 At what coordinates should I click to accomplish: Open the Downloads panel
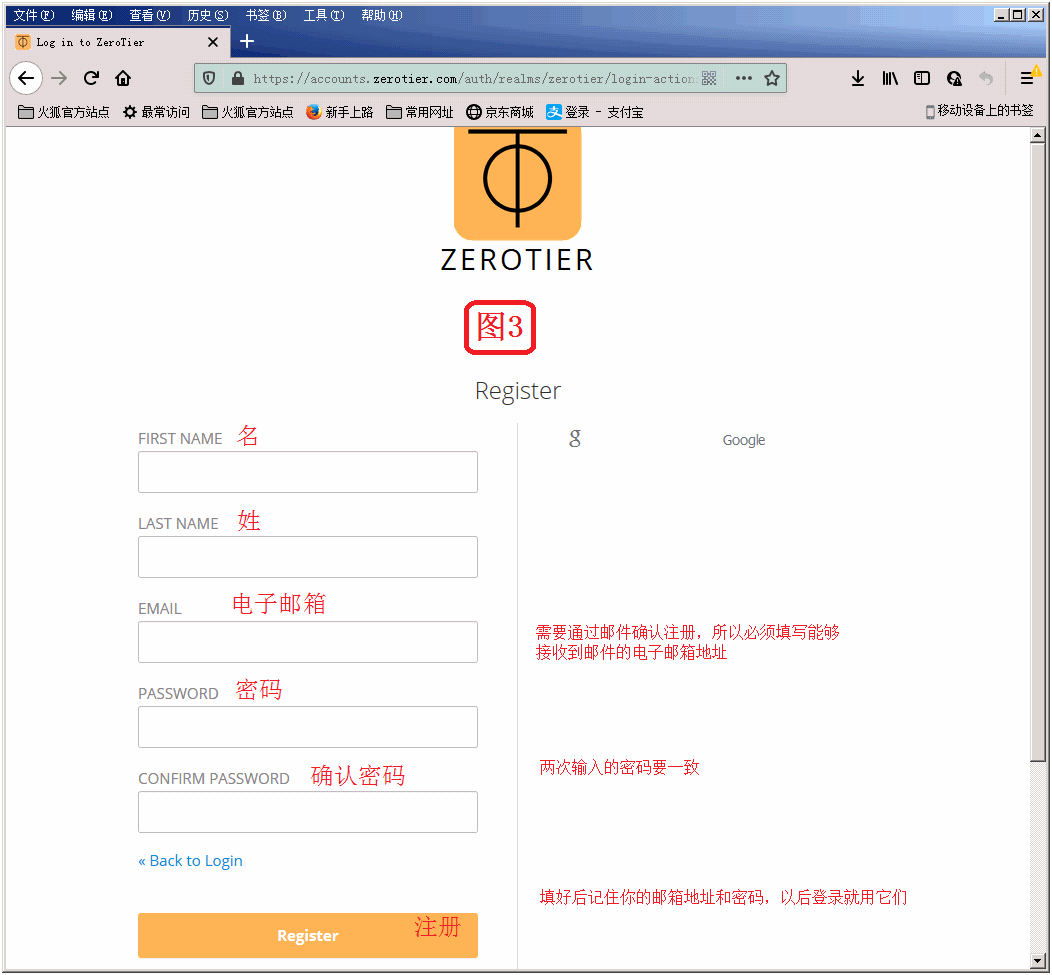[857, 79]
